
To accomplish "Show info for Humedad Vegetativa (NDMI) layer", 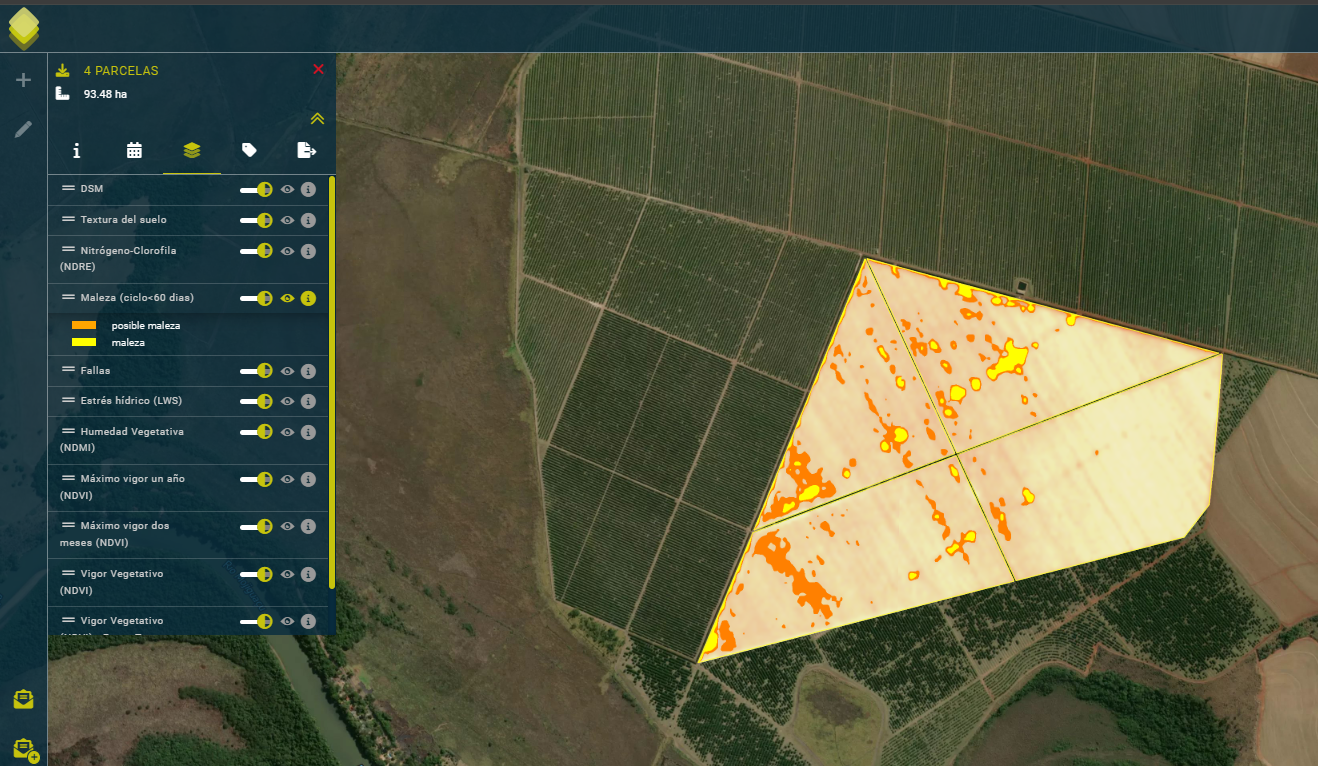I will pyautogui.click(x=308, y=432).
